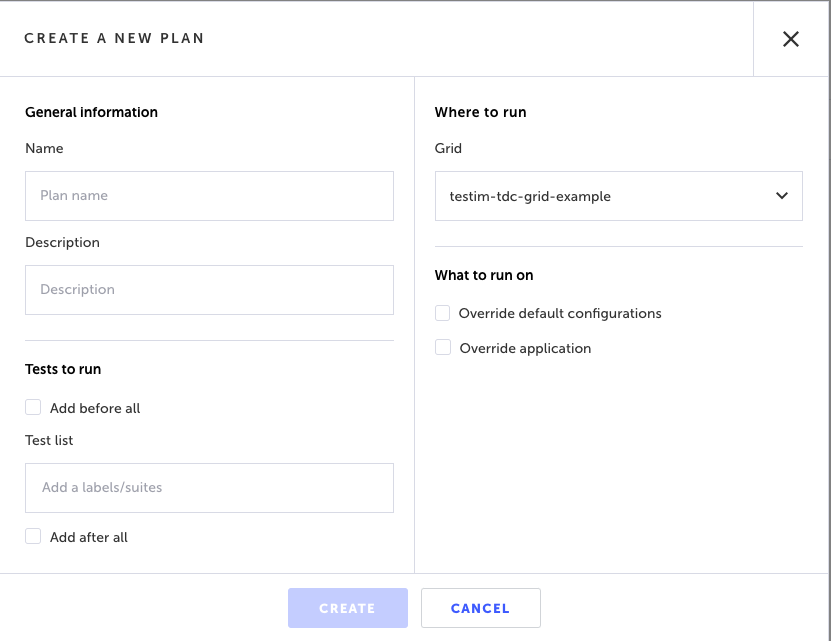This screenshot has height=641, width=831.
Task: Click the Tests to run heading
Action: click(x=63, y=369)
